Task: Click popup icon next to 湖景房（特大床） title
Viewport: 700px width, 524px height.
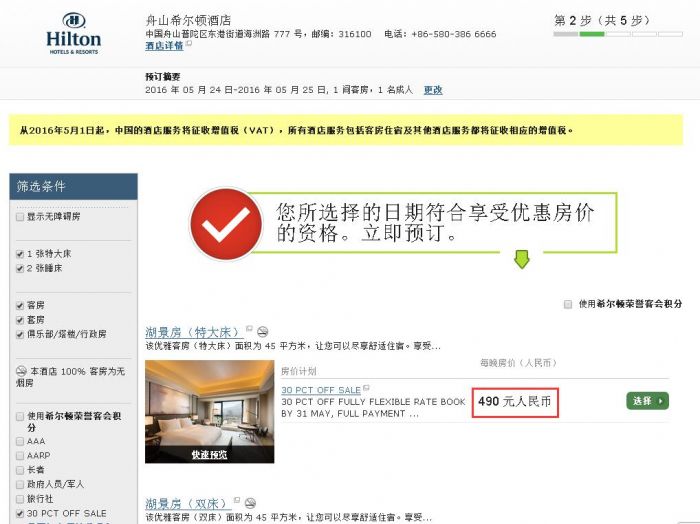Action: pyautogui.click(x=249, y=329)
